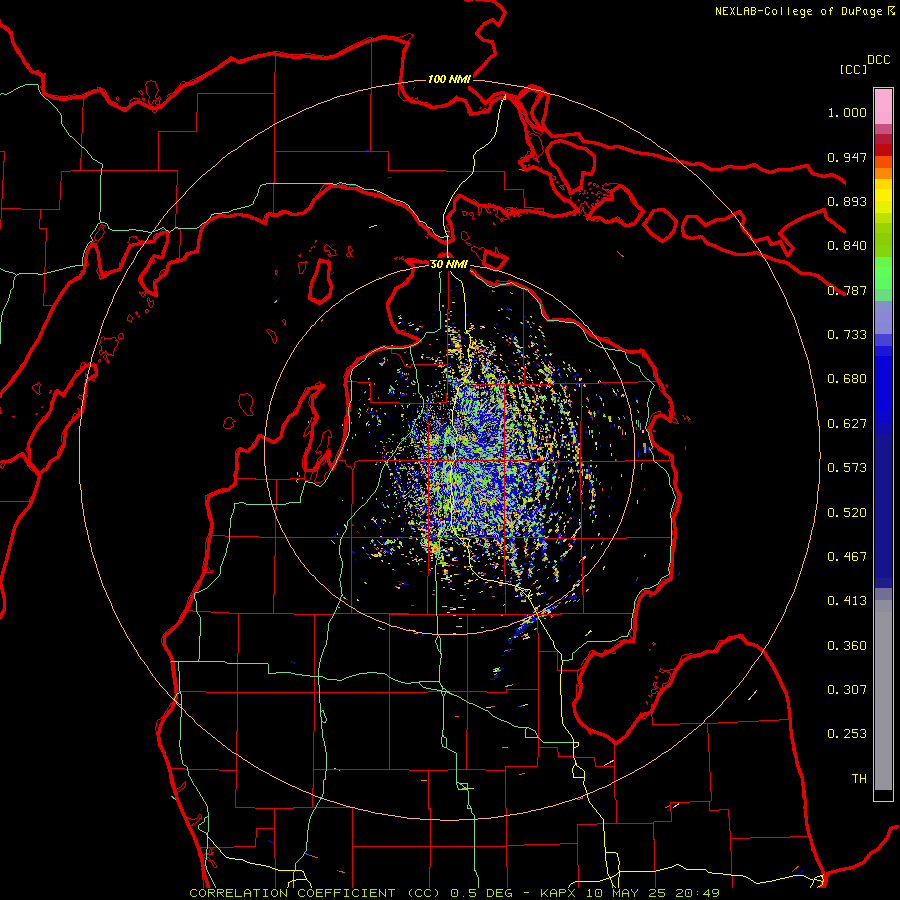900x900 pixels.
Task: Click the 0.253 legend value
Action: pyautogui.click(x=847, y=734)
